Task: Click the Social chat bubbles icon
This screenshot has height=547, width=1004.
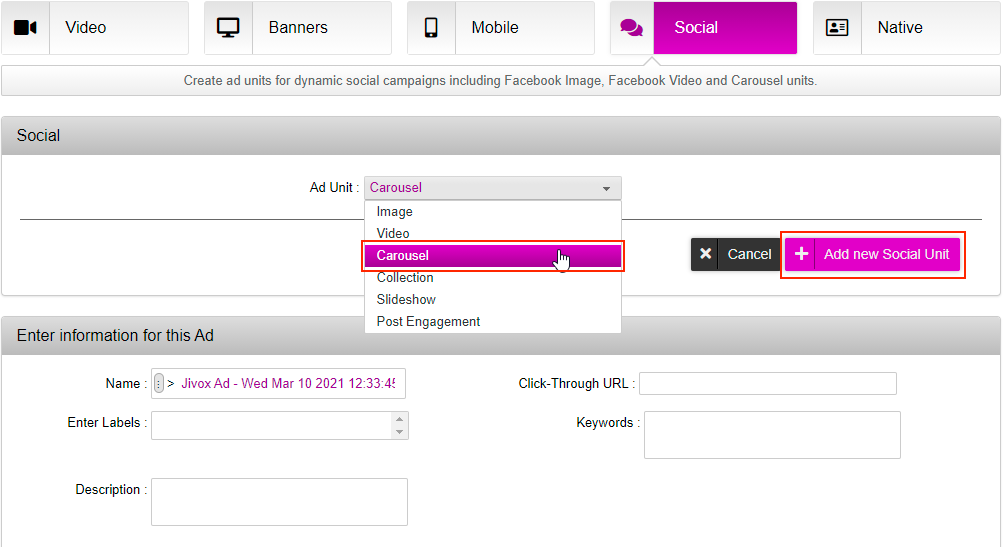Action: coord(631,28)
